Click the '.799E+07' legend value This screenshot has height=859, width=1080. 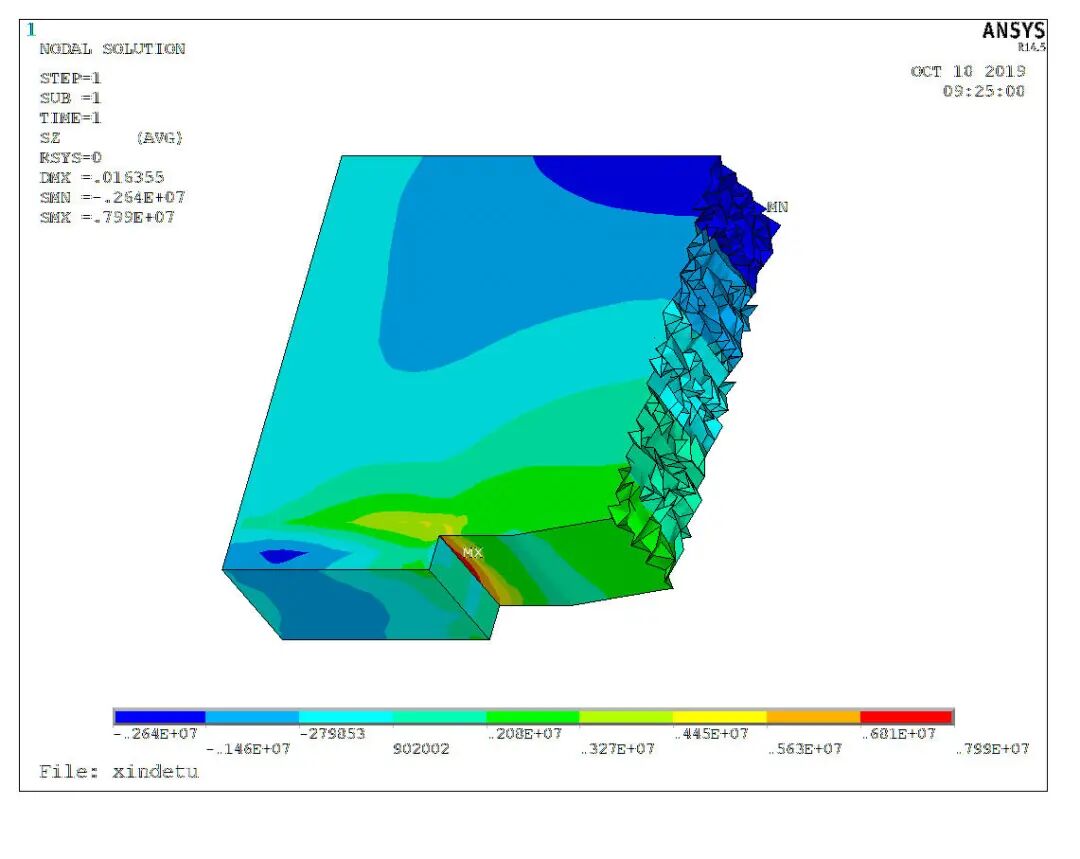coord(993,749)
